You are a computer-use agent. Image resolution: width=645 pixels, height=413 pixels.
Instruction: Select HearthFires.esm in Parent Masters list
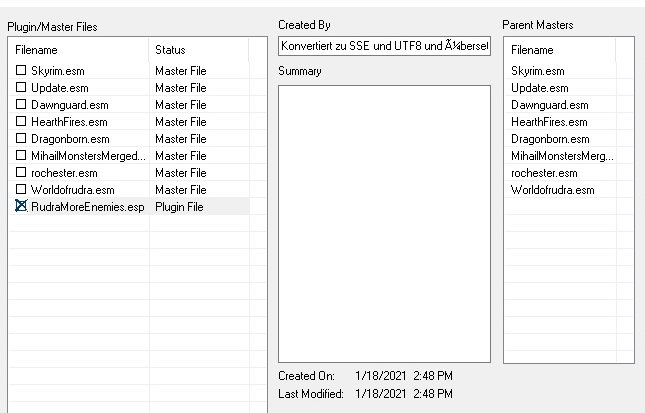[x=549, y=122]
